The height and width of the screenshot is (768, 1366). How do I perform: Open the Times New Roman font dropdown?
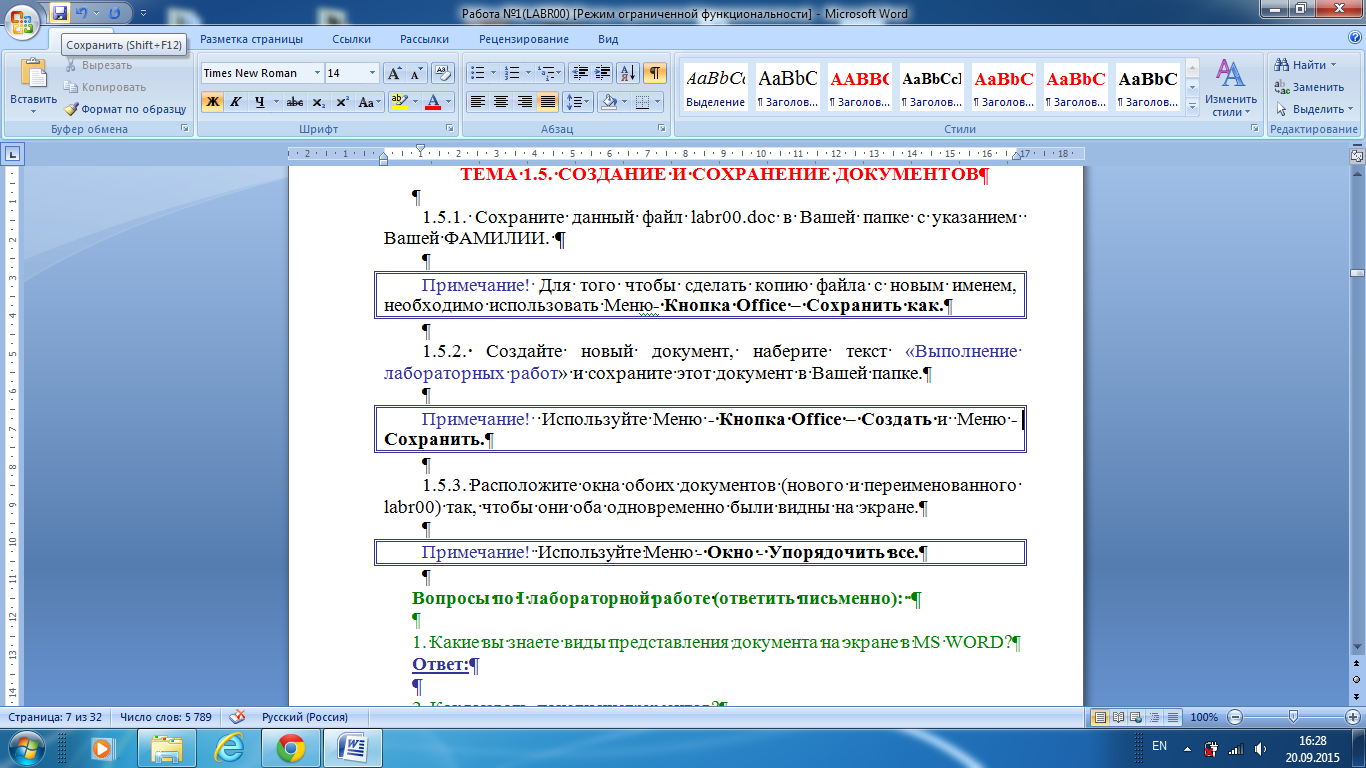317,73
